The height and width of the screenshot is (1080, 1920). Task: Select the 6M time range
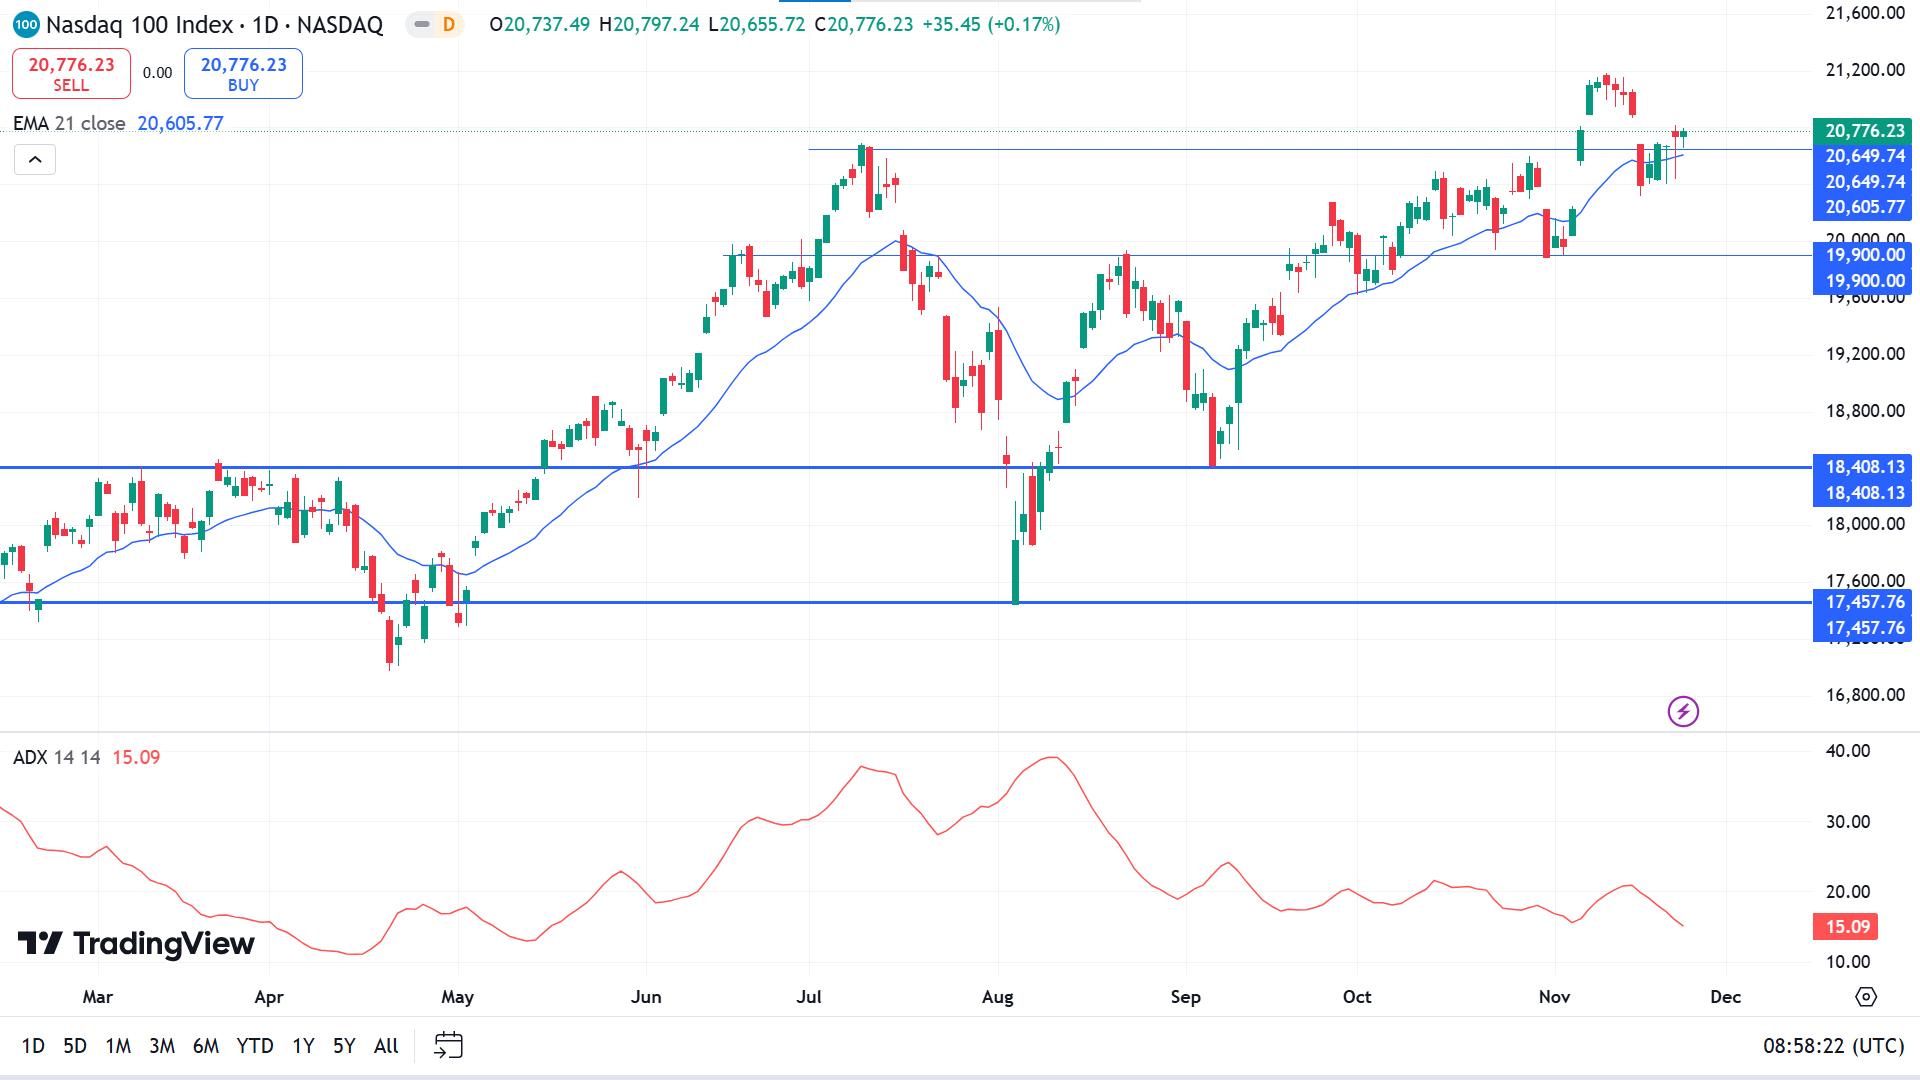(206, 1045)
